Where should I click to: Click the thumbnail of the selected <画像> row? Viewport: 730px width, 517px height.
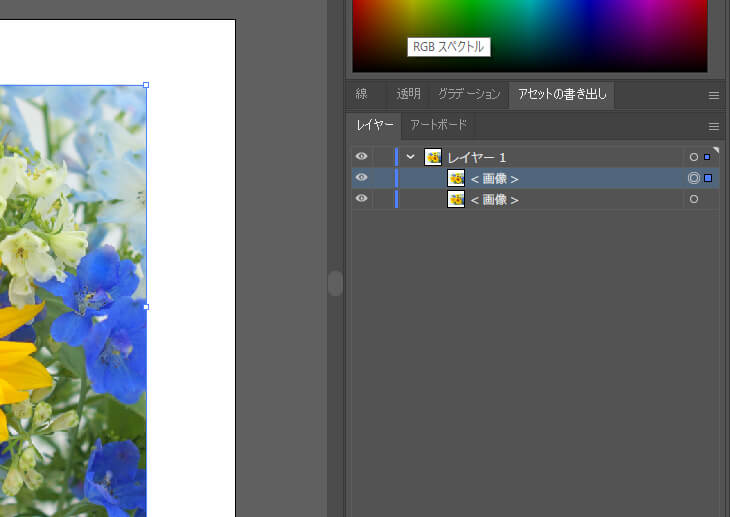point(456,178)
